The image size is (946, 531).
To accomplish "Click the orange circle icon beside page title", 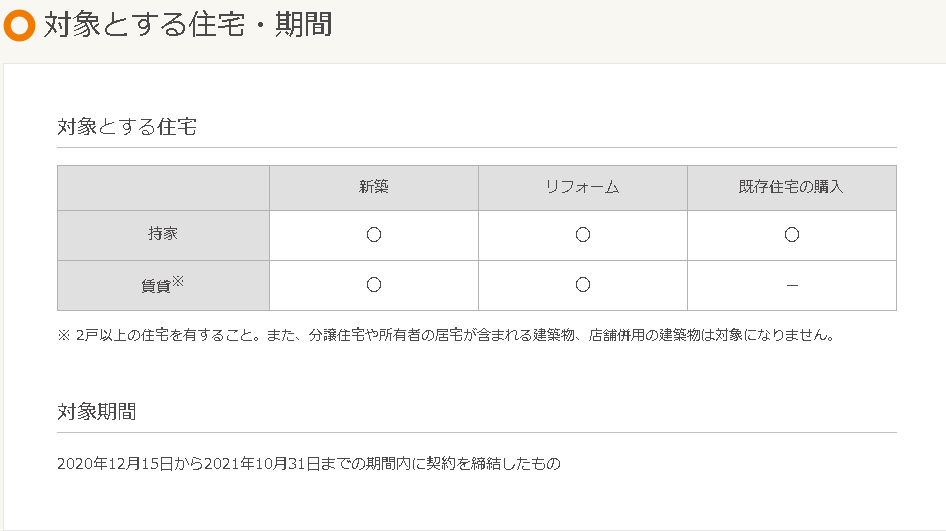I will tap(19, 25).
